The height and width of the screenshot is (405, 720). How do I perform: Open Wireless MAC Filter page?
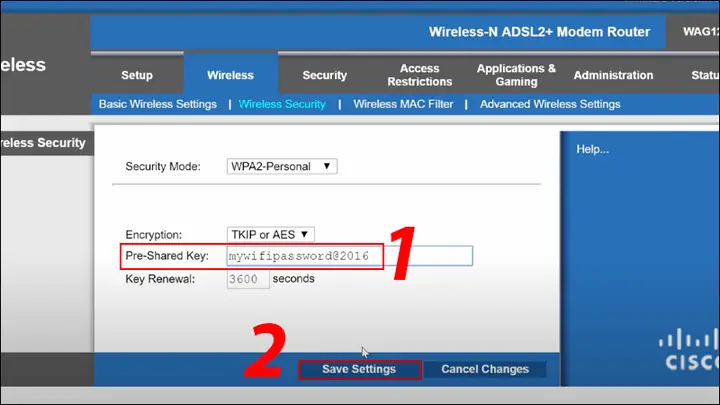point(403,104)
